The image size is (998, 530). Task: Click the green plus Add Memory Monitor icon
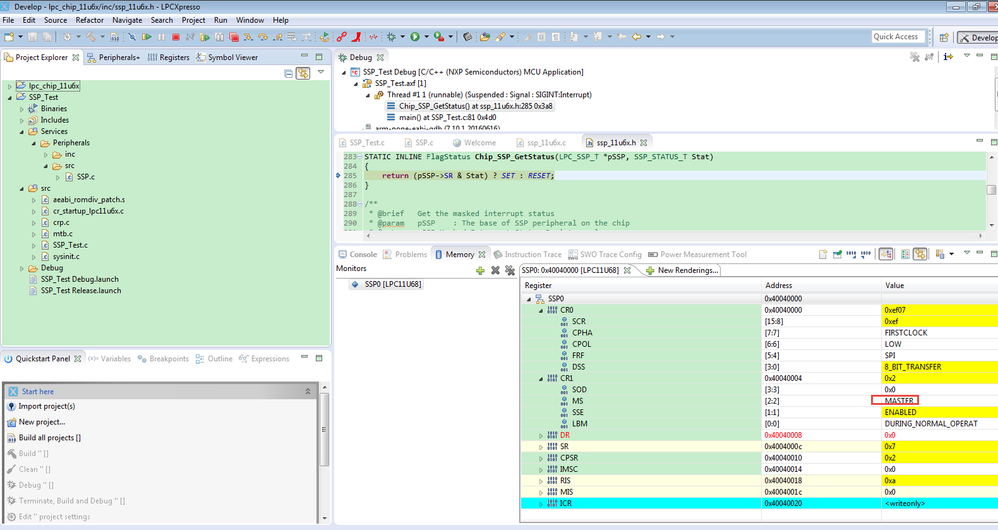click(x=480, y=270)
